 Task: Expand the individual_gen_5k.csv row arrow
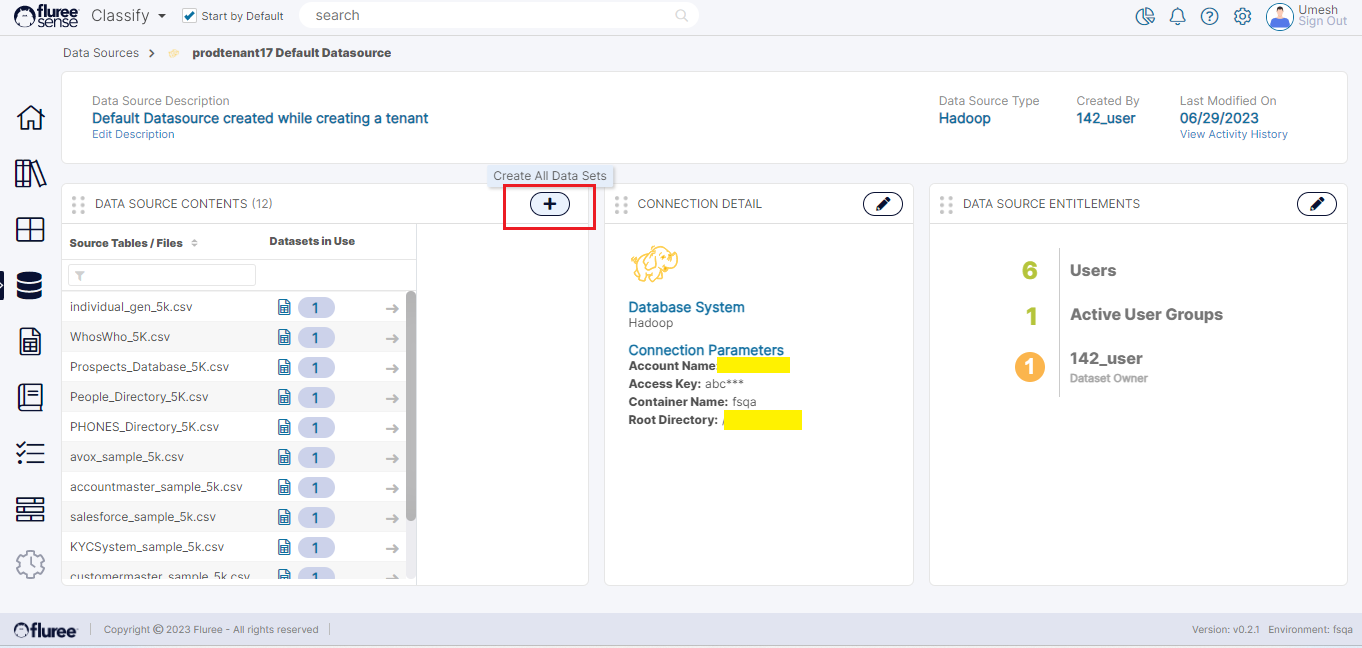[x=392, y=308]
